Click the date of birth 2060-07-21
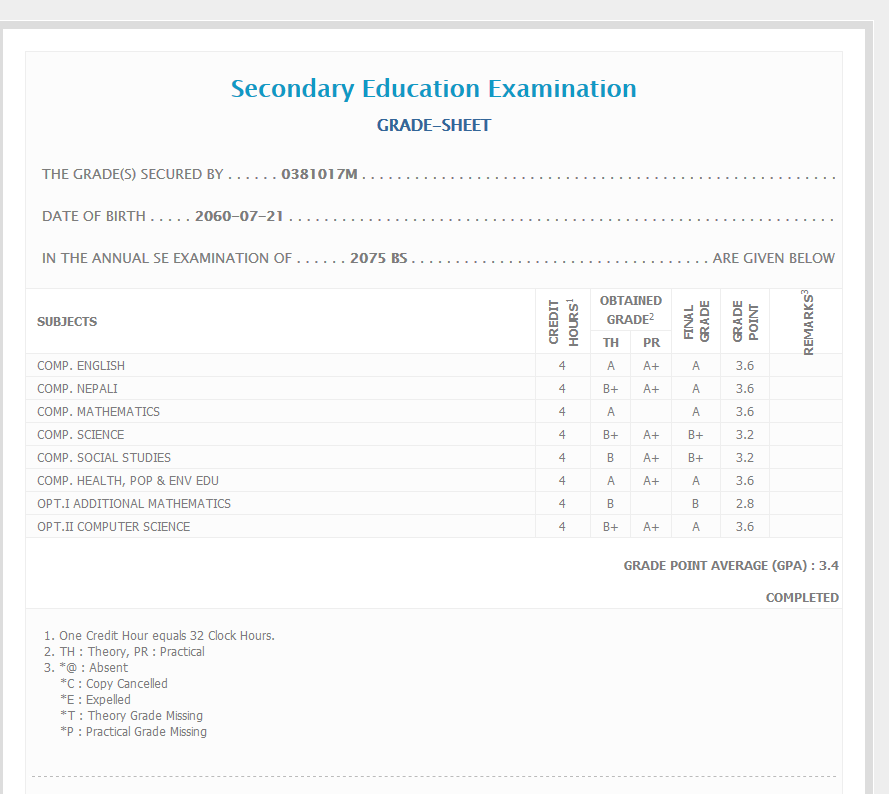 pyautogui.click(x=240, y=216)
